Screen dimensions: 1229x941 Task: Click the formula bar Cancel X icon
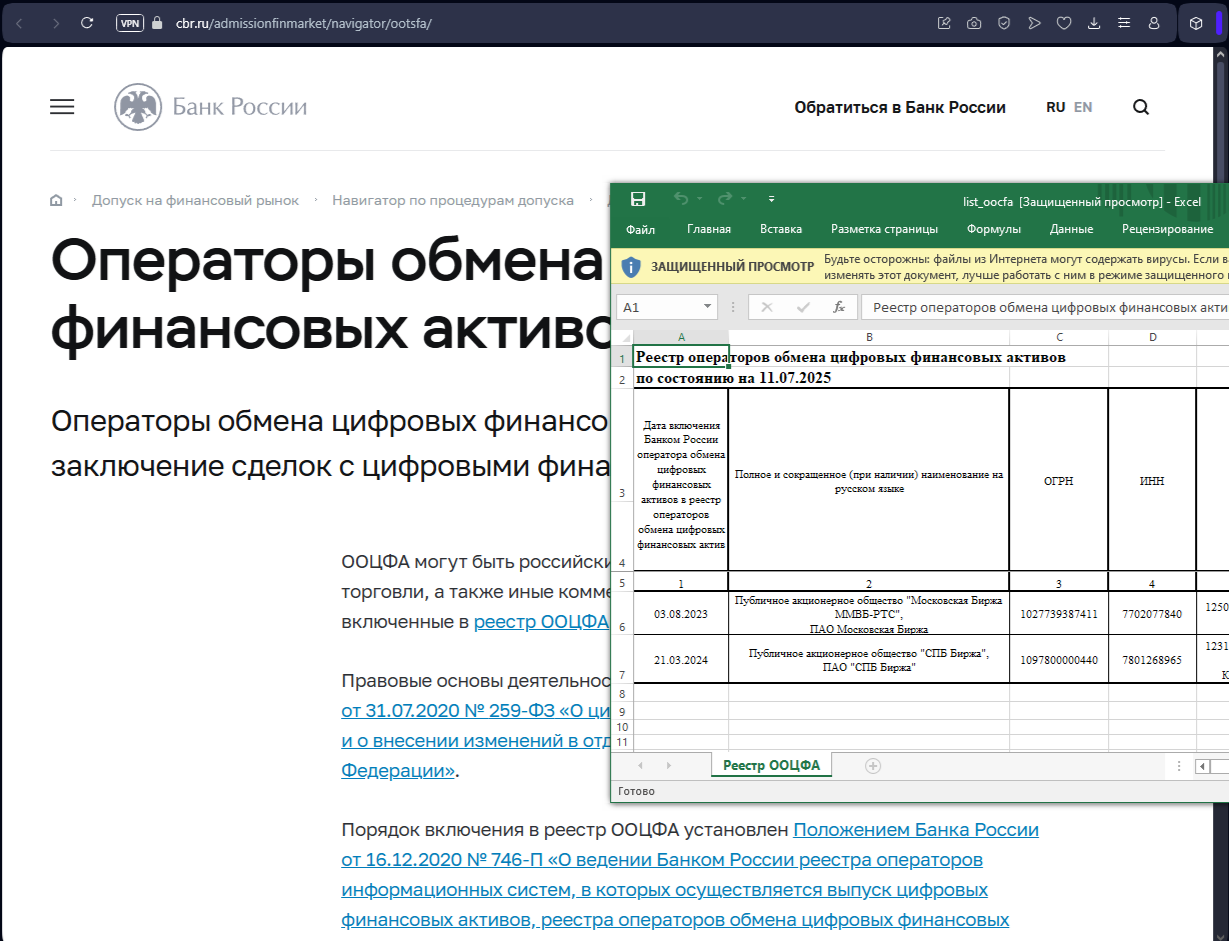[x=767, y=307]
